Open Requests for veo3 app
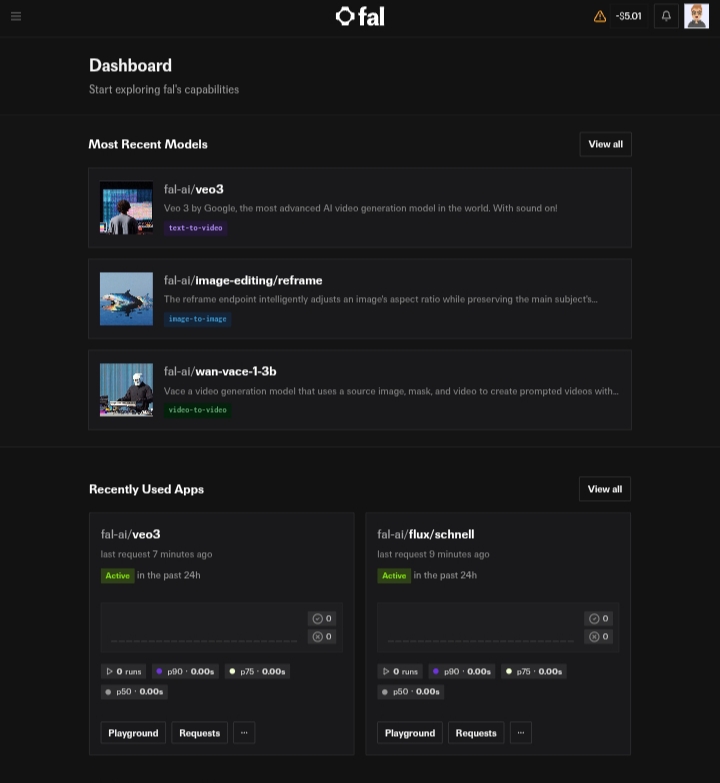 coord(200,733)
